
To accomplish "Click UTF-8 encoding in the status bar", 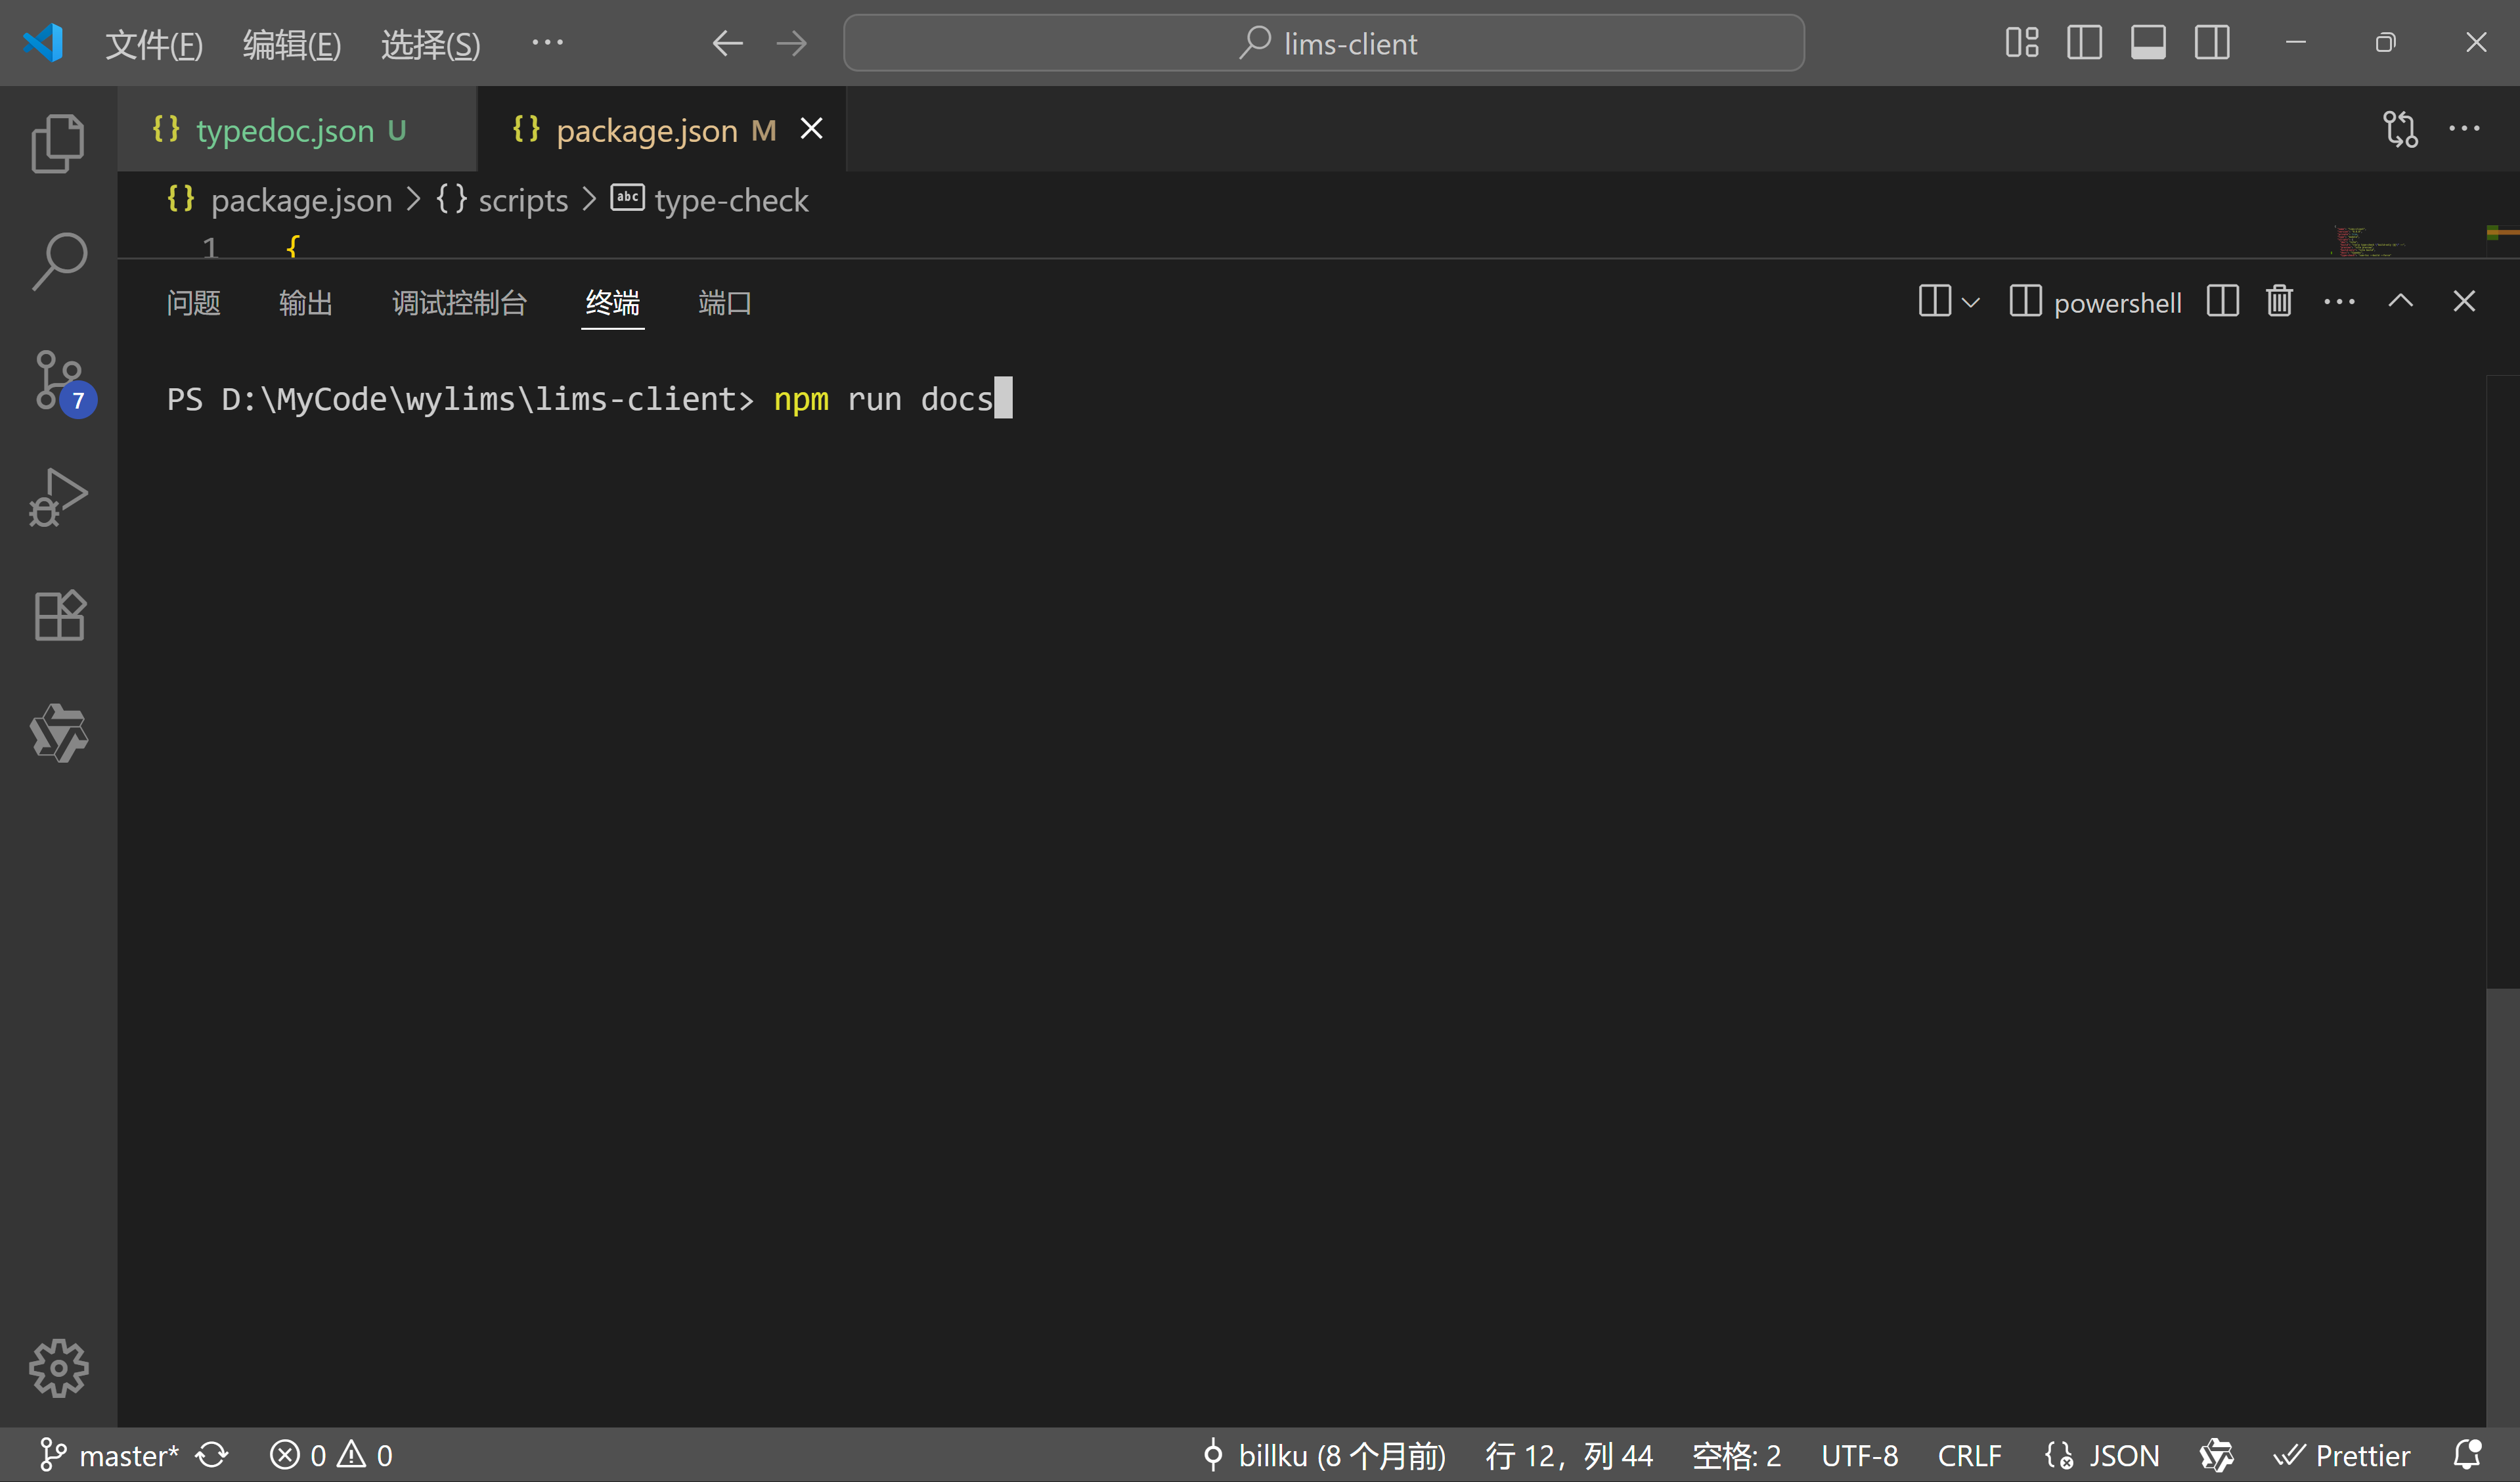I will click(x=1858, y=1455).
